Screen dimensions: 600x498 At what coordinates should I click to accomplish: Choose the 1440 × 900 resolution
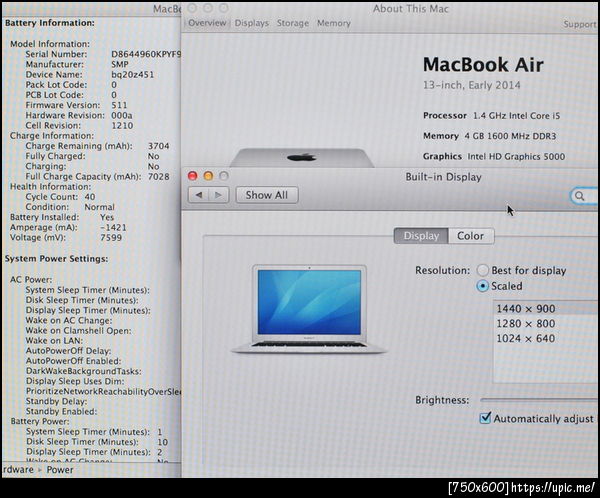click(x=545, y=309)
